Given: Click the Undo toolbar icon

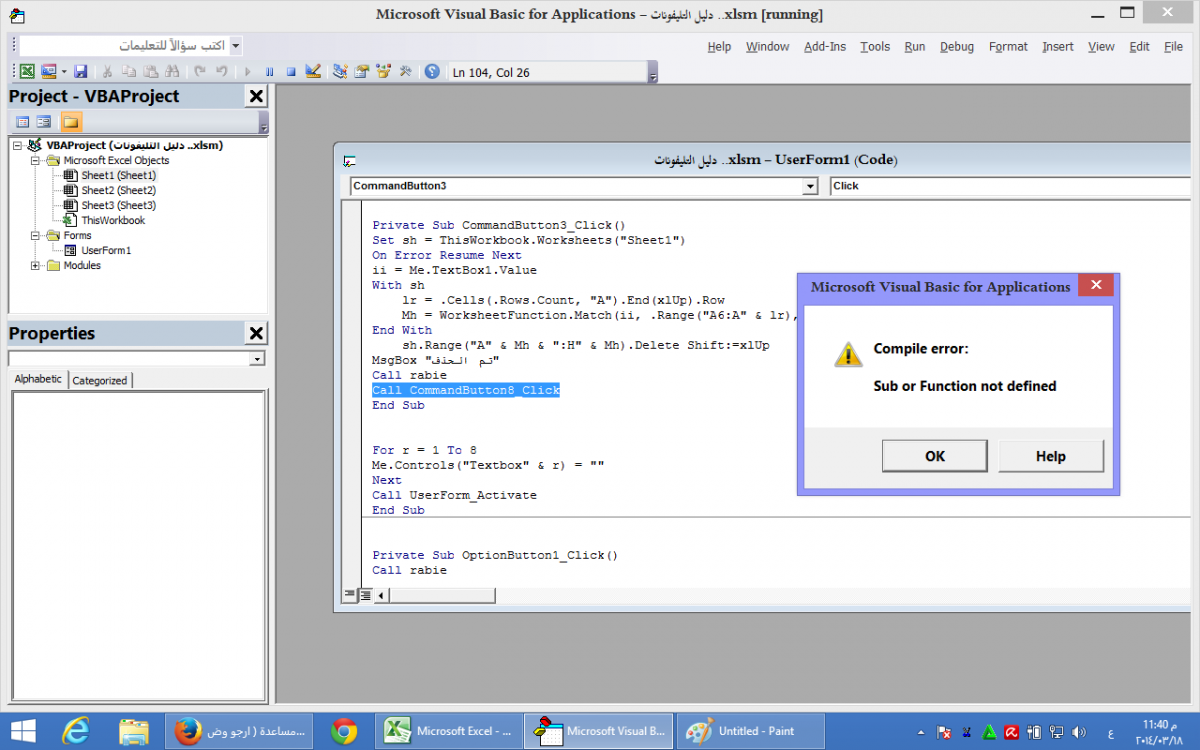Looking at the screenshot, I should [x=199, y=71].
